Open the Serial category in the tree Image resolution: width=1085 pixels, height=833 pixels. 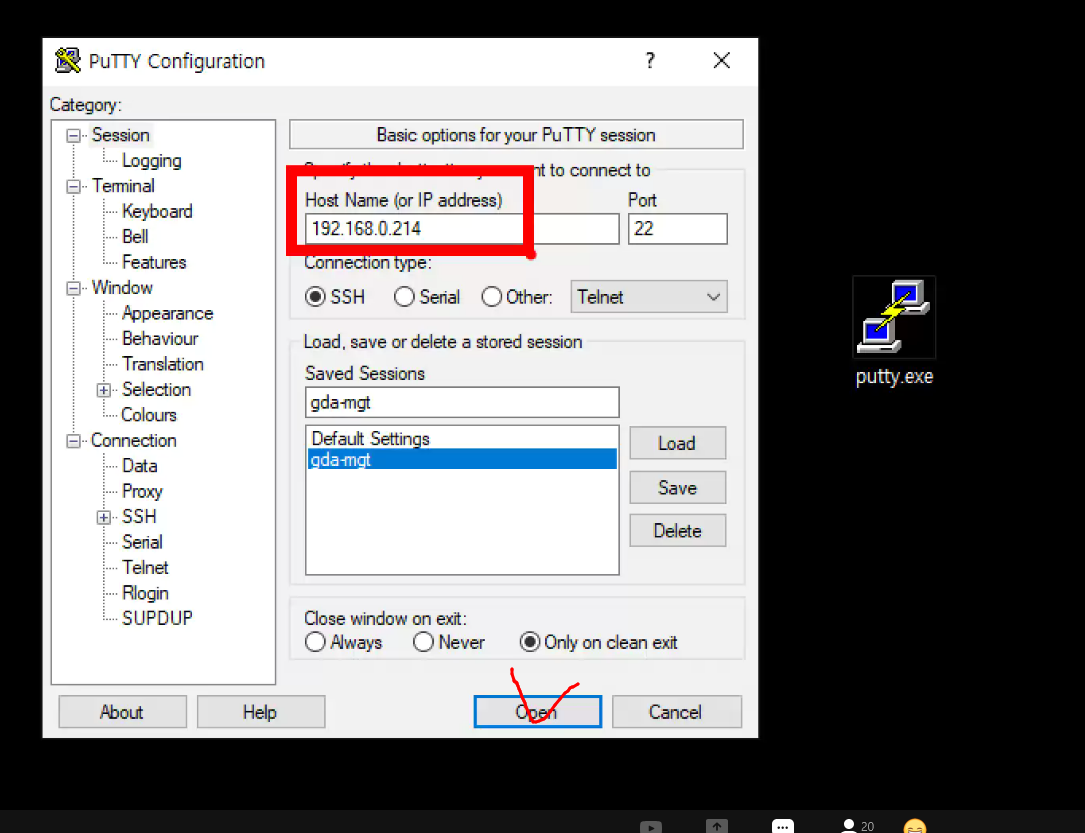tap(142, 542)
